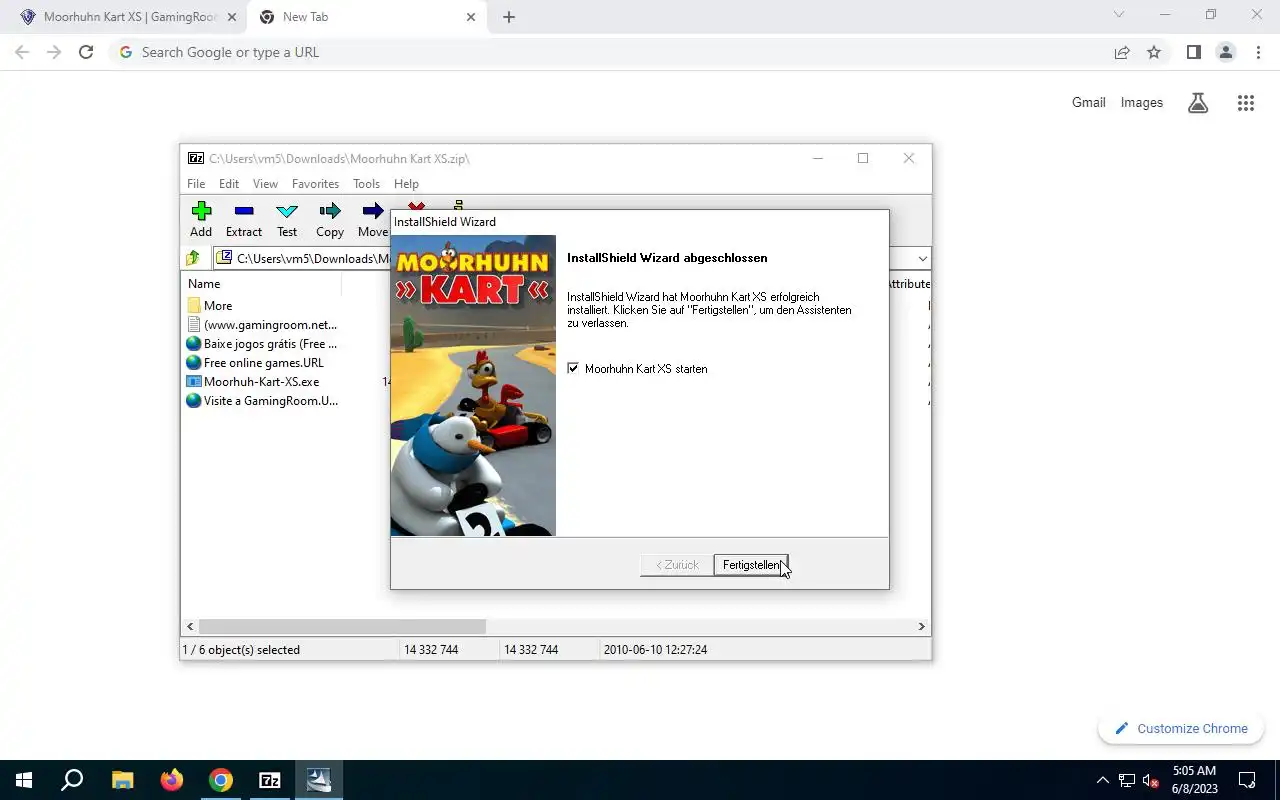
Task: Click the Fertigstellen button
Action: (751, 565)
